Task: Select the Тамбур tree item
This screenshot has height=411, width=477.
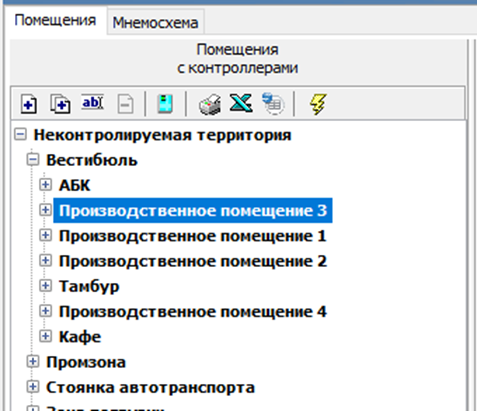Action: [89, 287]
